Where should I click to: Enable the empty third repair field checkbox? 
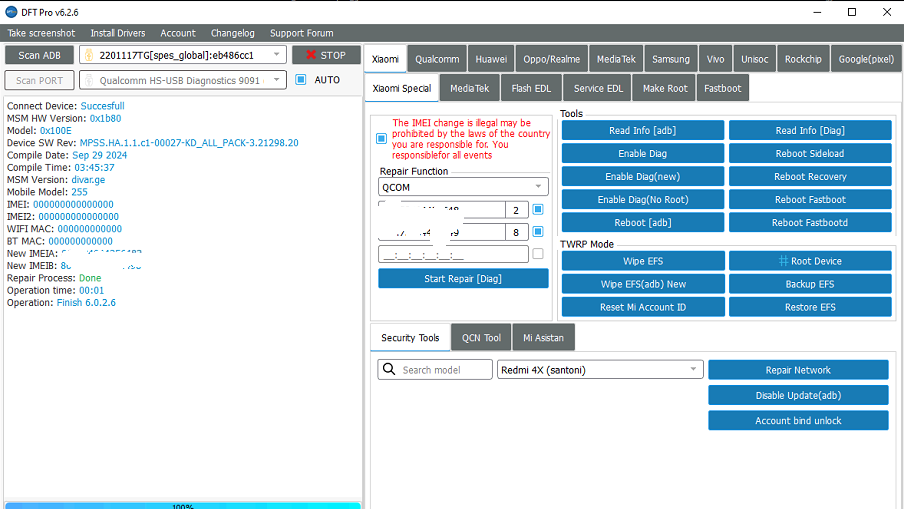[x=538, y=254]
